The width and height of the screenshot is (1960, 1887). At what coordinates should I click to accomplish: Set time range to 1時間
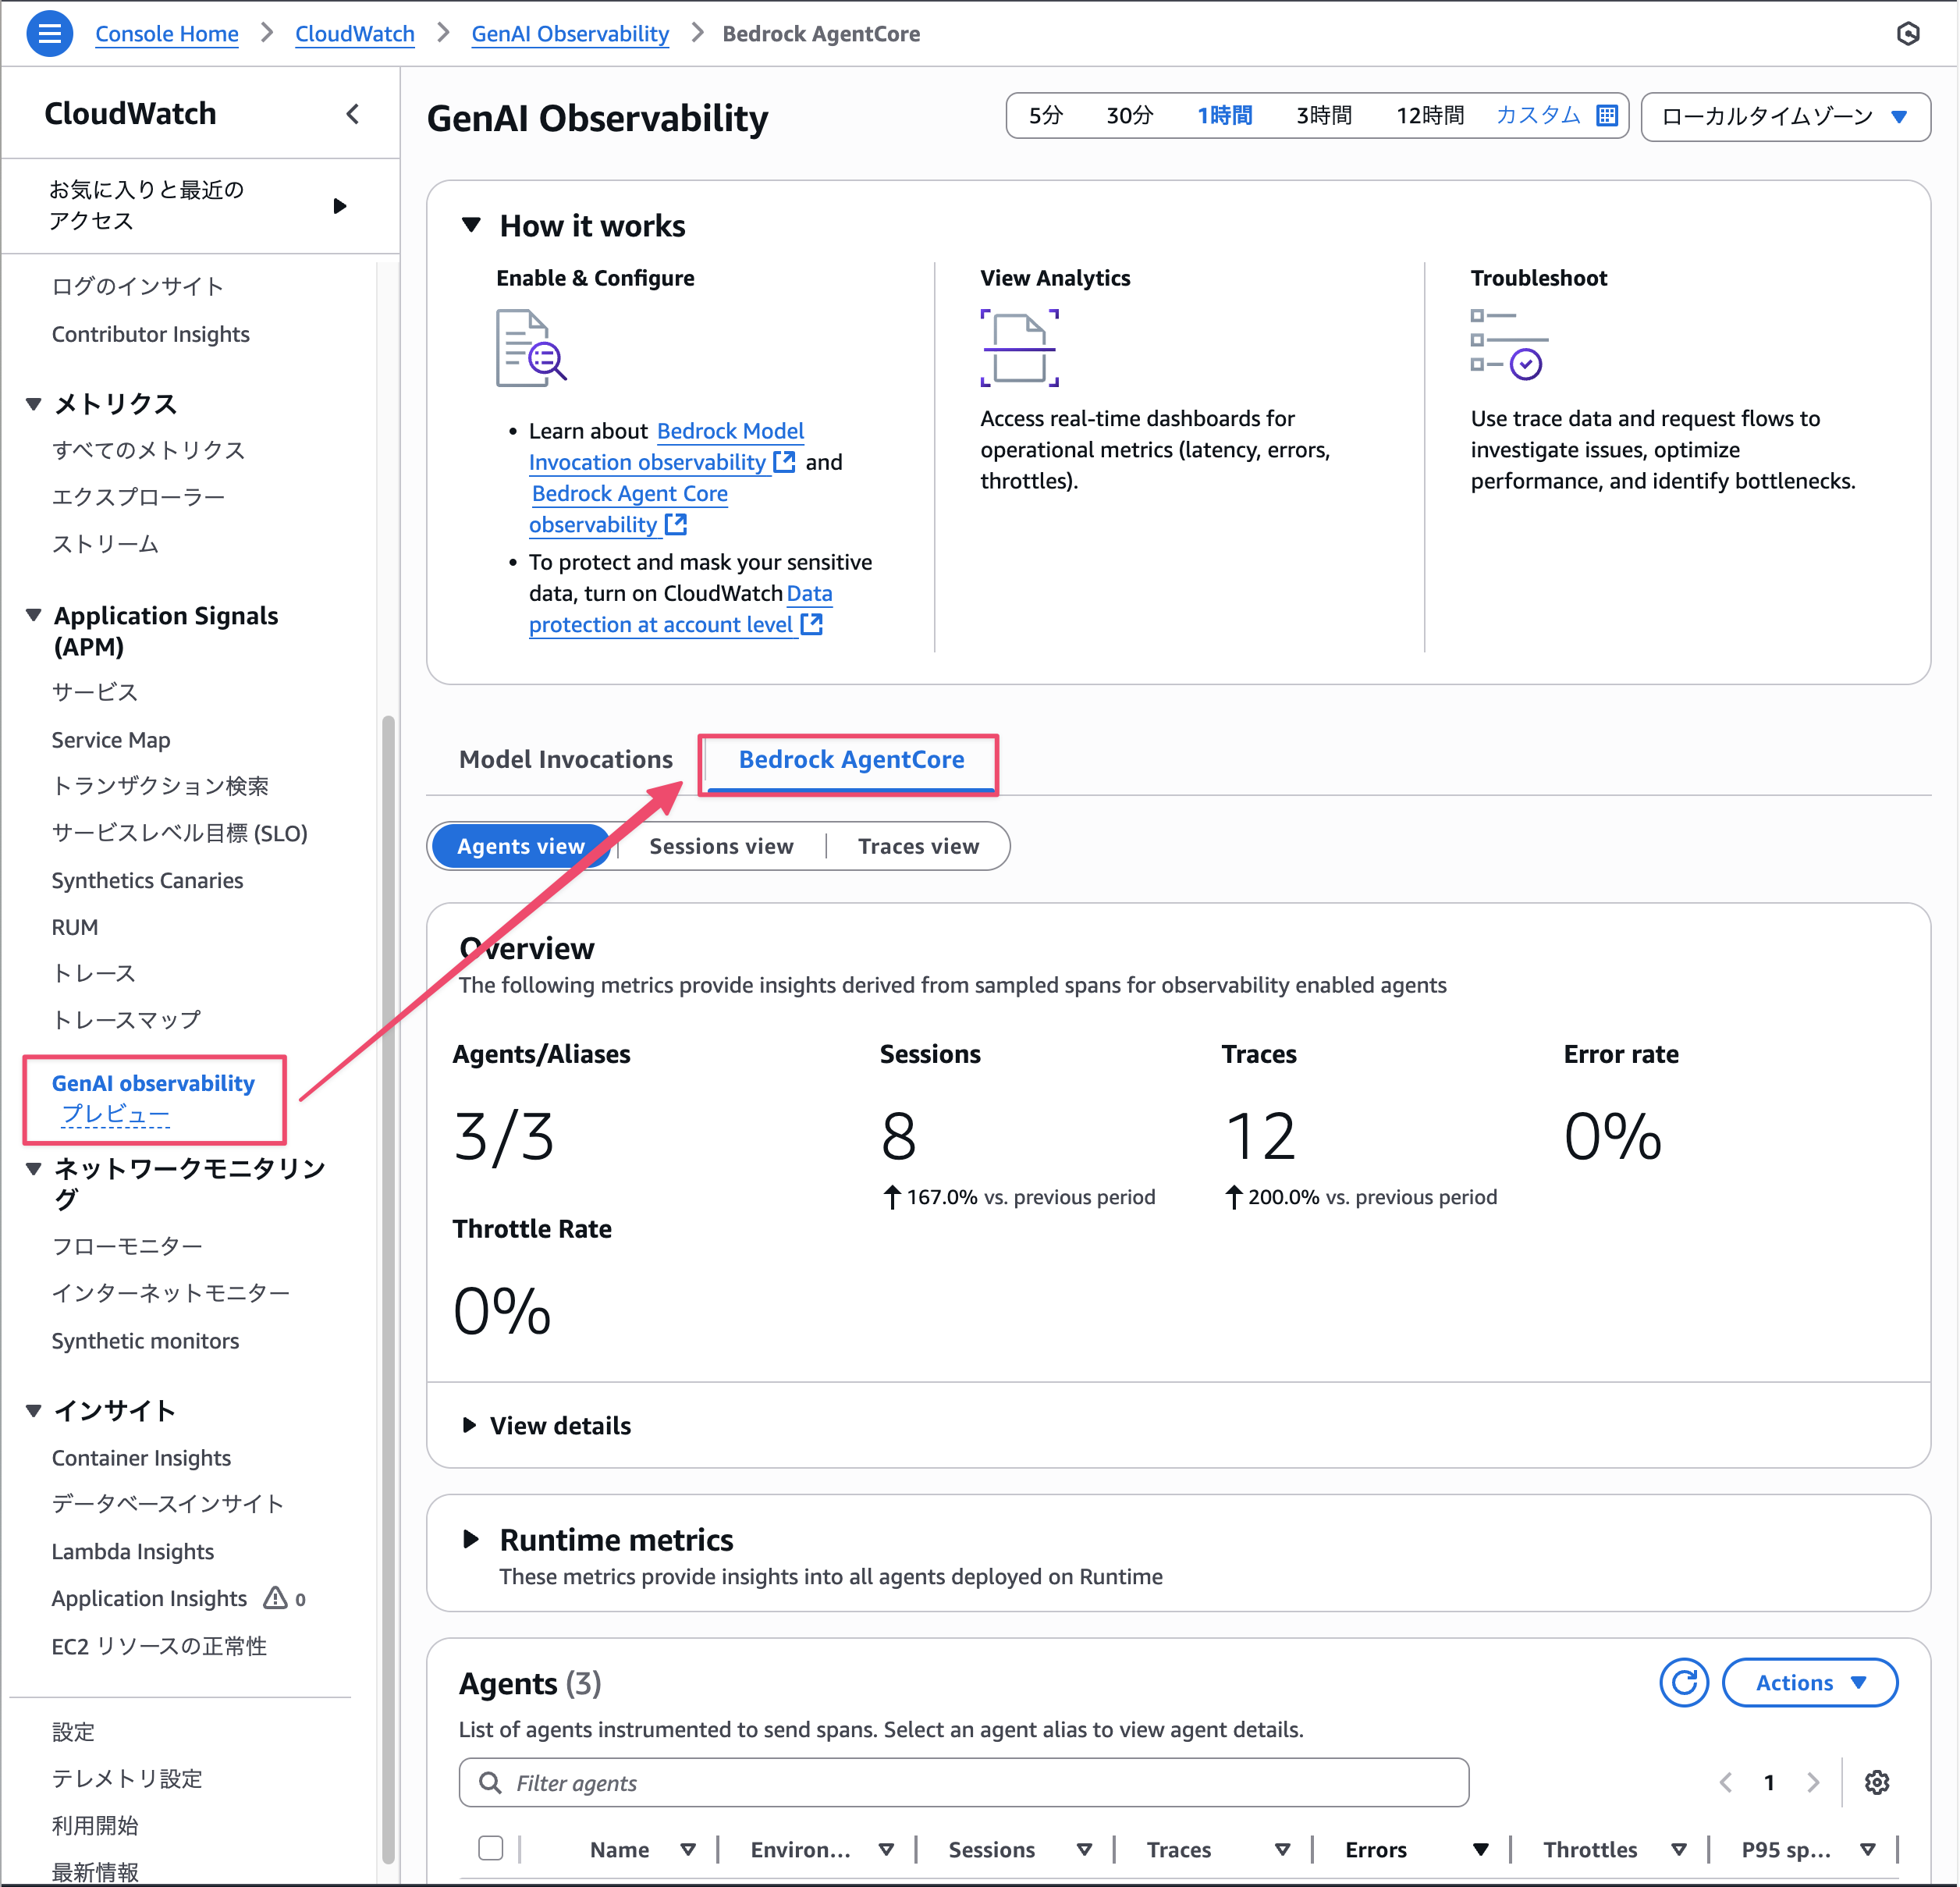coord(1224,115)
